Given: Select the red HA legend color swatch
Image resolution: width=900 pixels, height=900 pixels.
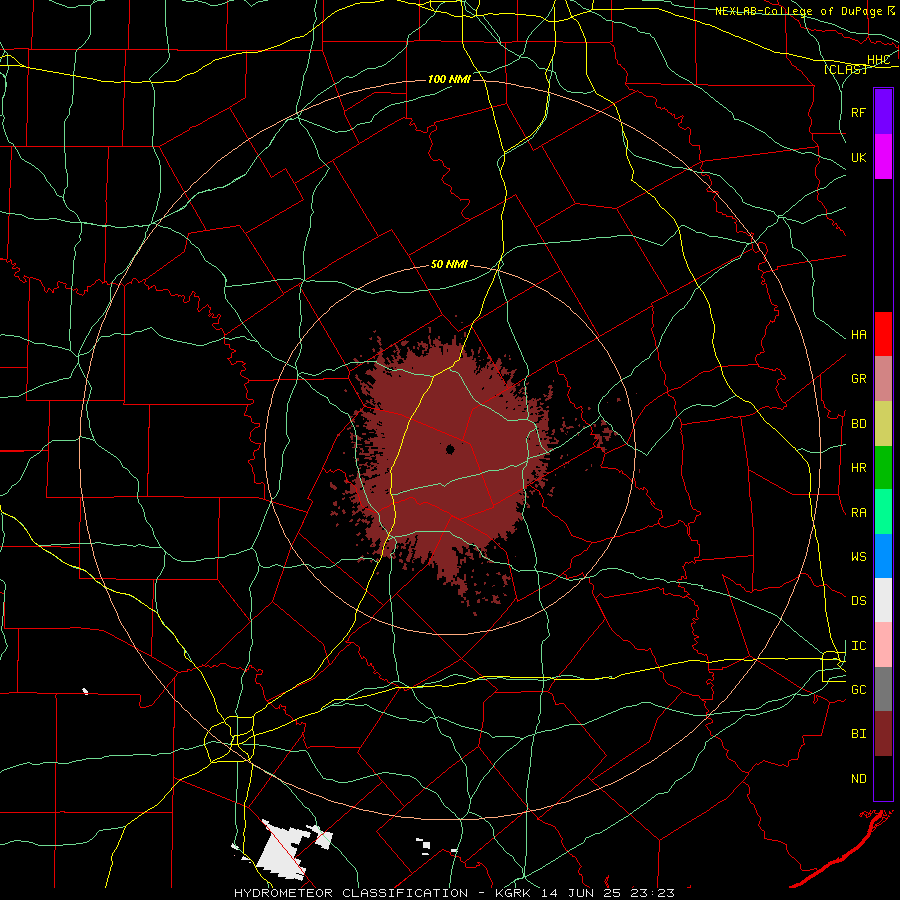Looking at the screenshot, I should click(883, 334).
